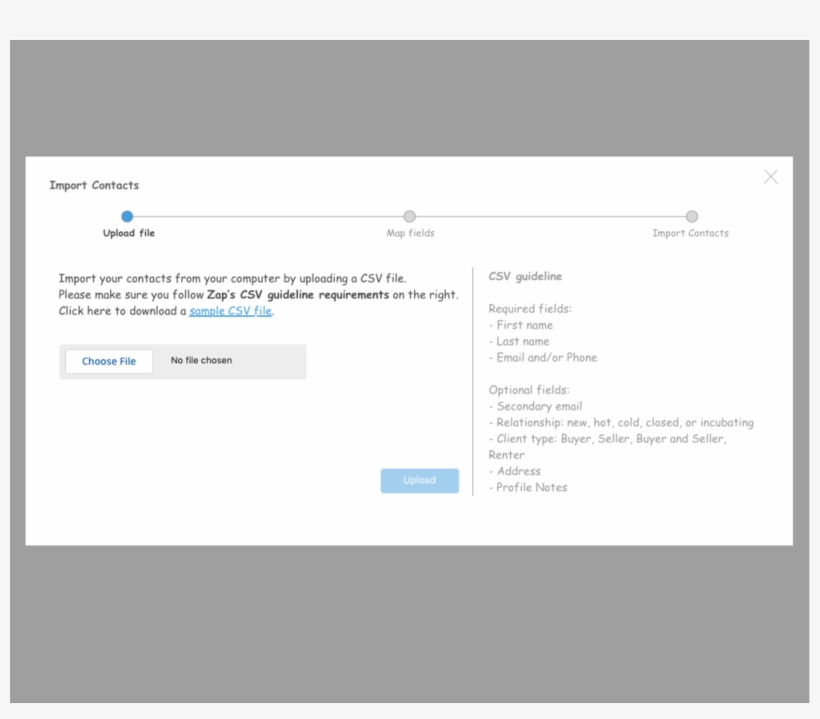Select the Map fields step circle
This screenshot has width=820, height=719.
pos(409,216)
